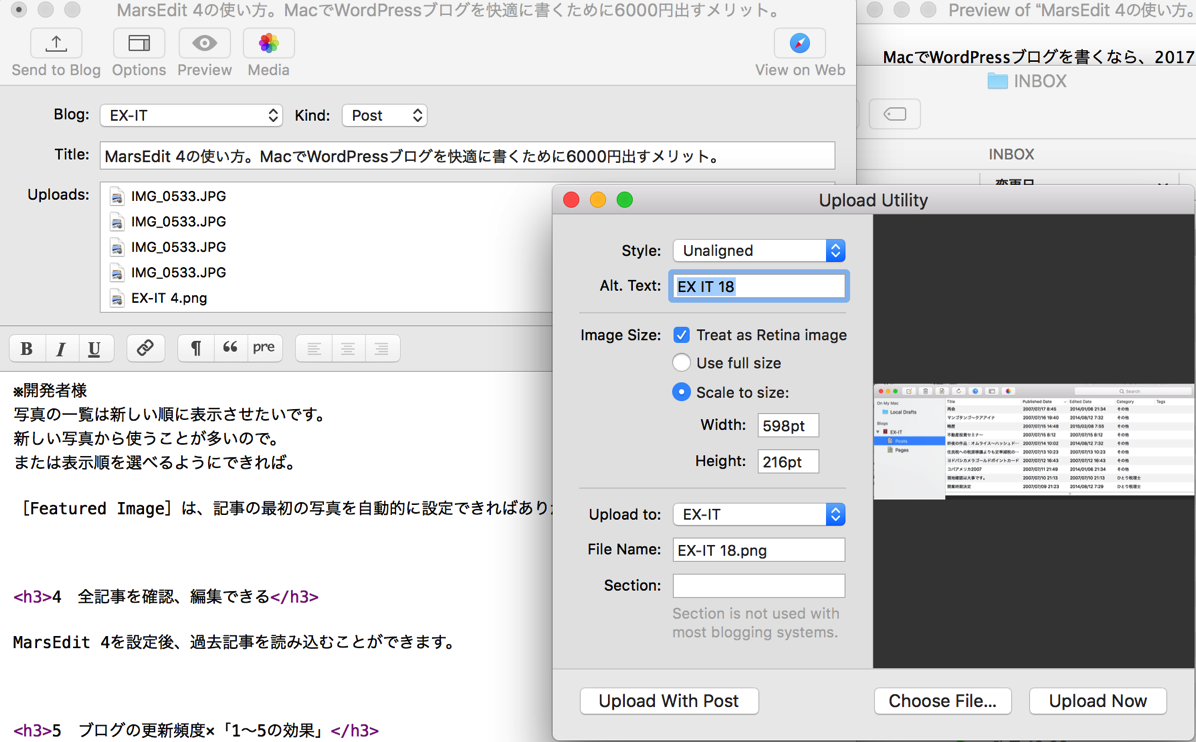Select the Use full size radio button
The height and width of the screenshot is (742, 1196).
click(x=681, y=362)
